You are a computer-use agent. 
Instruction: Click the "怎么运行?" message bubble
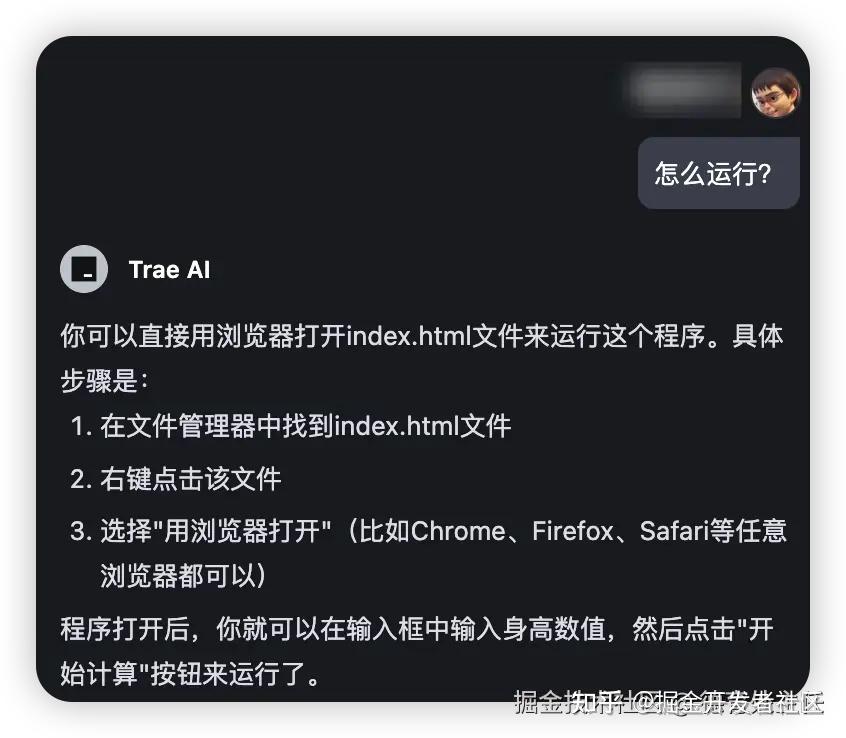point(718,173)
